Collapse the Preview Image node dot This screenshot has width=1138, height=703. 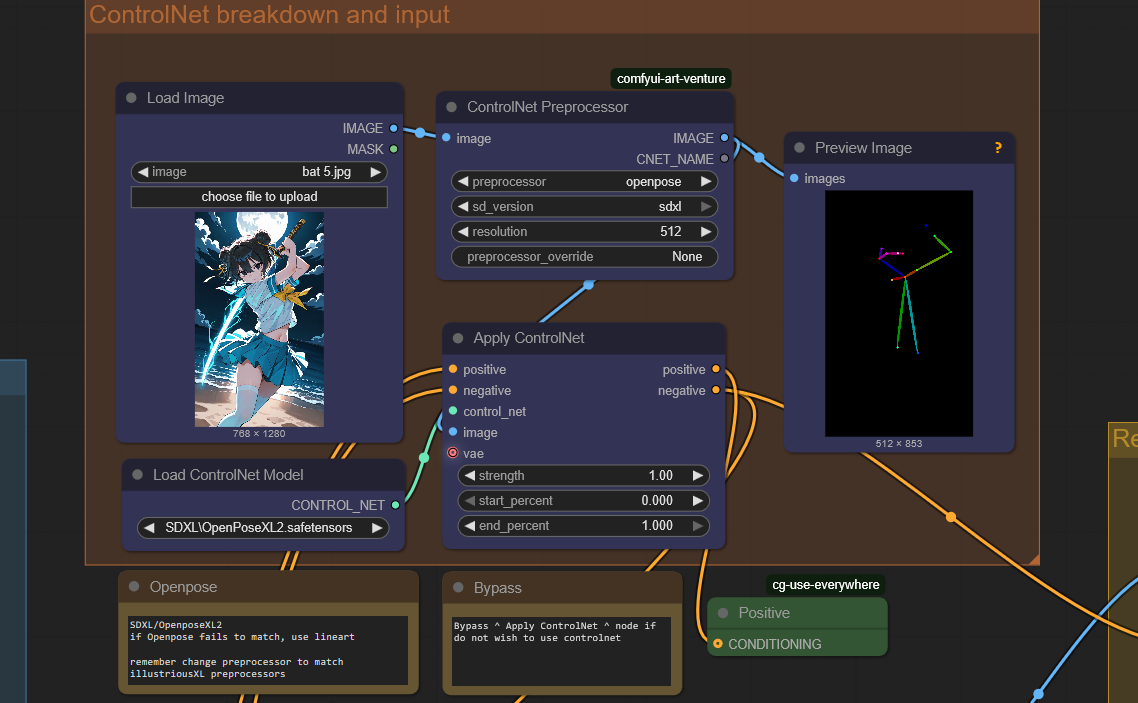799,148
